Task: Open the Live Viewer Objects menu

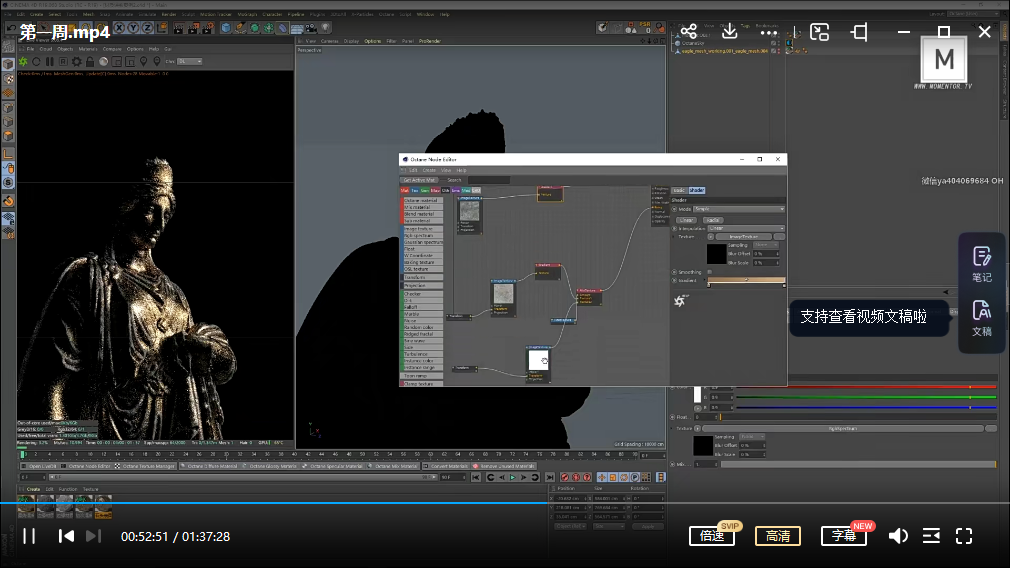Action: click(x=65, y=49)
